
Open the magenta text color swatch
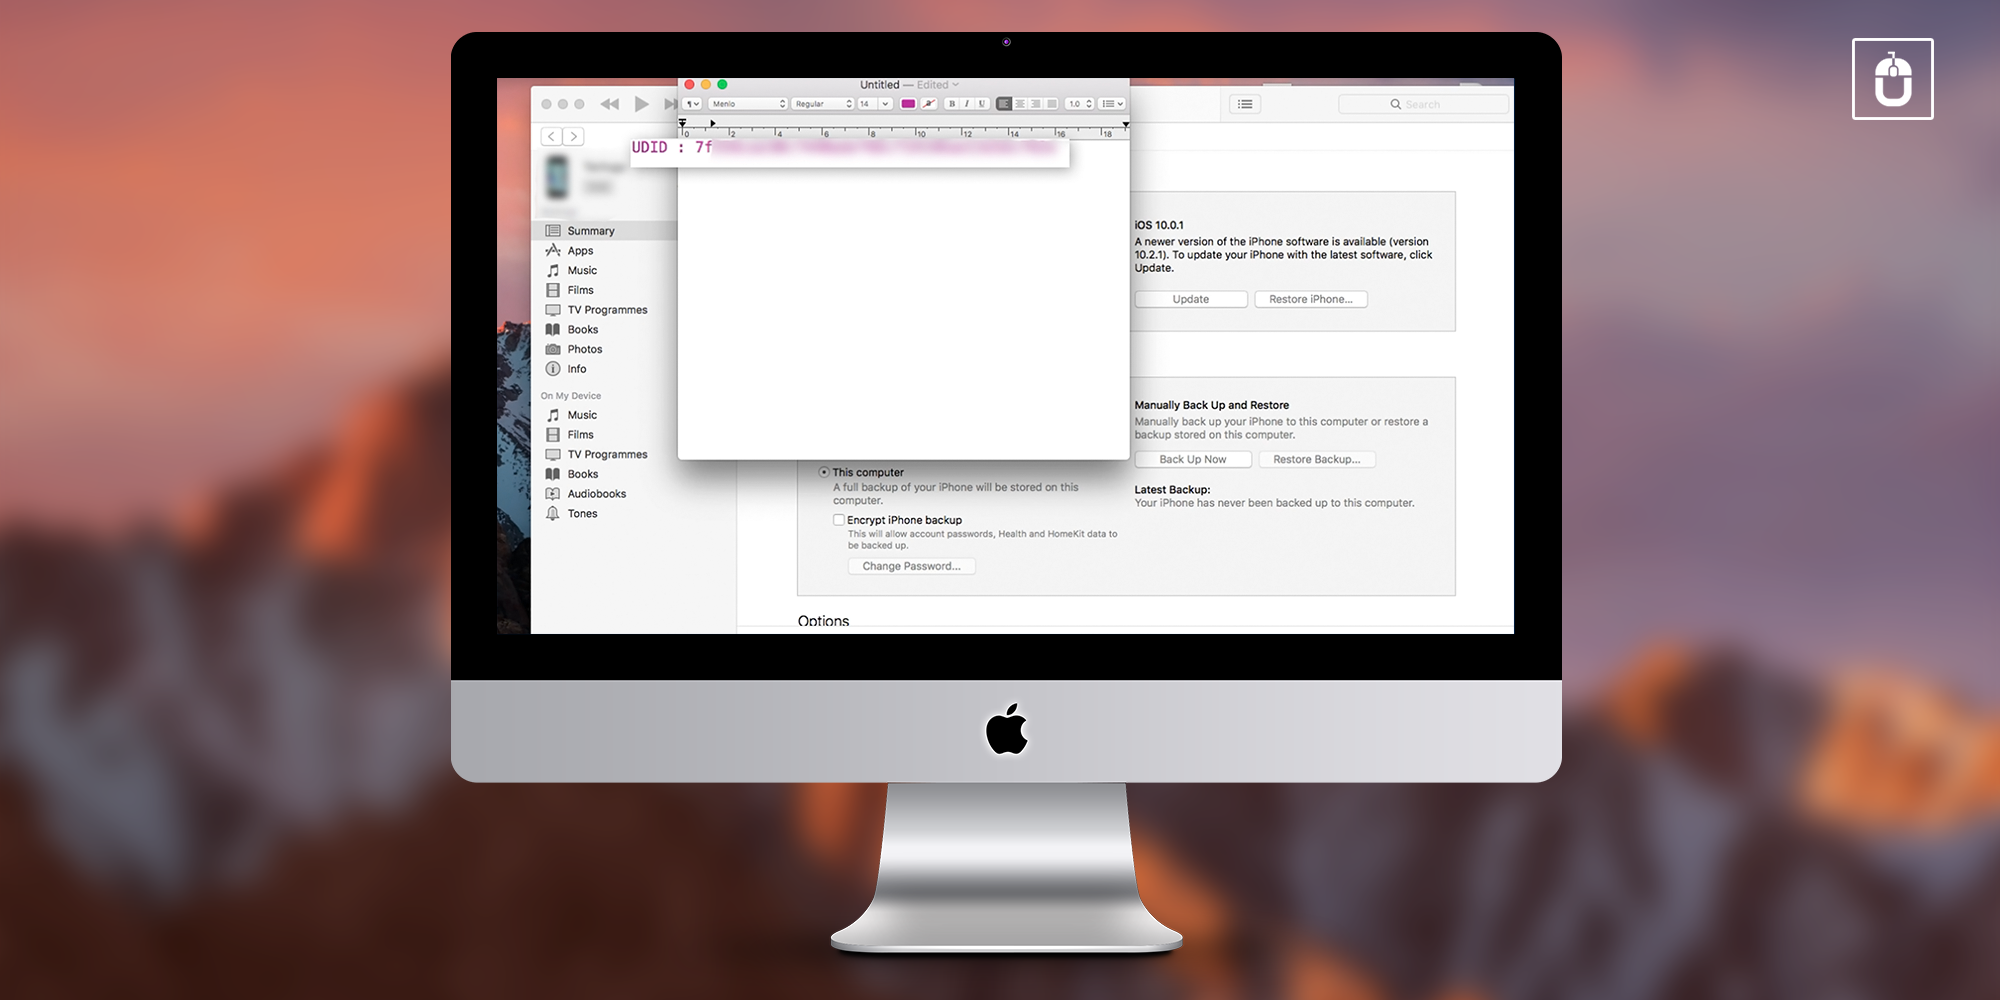(x=908, y=104)
